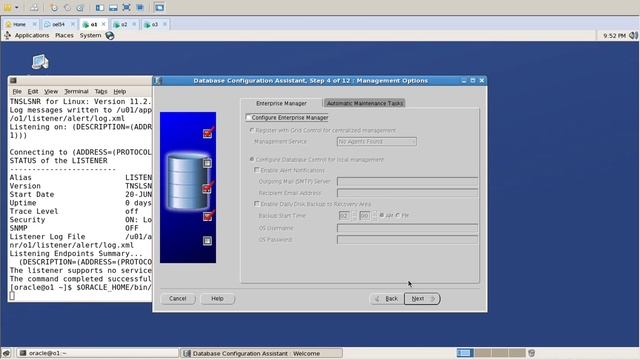
Task: Open the Management Service dropdown
Action: point(376,141)
